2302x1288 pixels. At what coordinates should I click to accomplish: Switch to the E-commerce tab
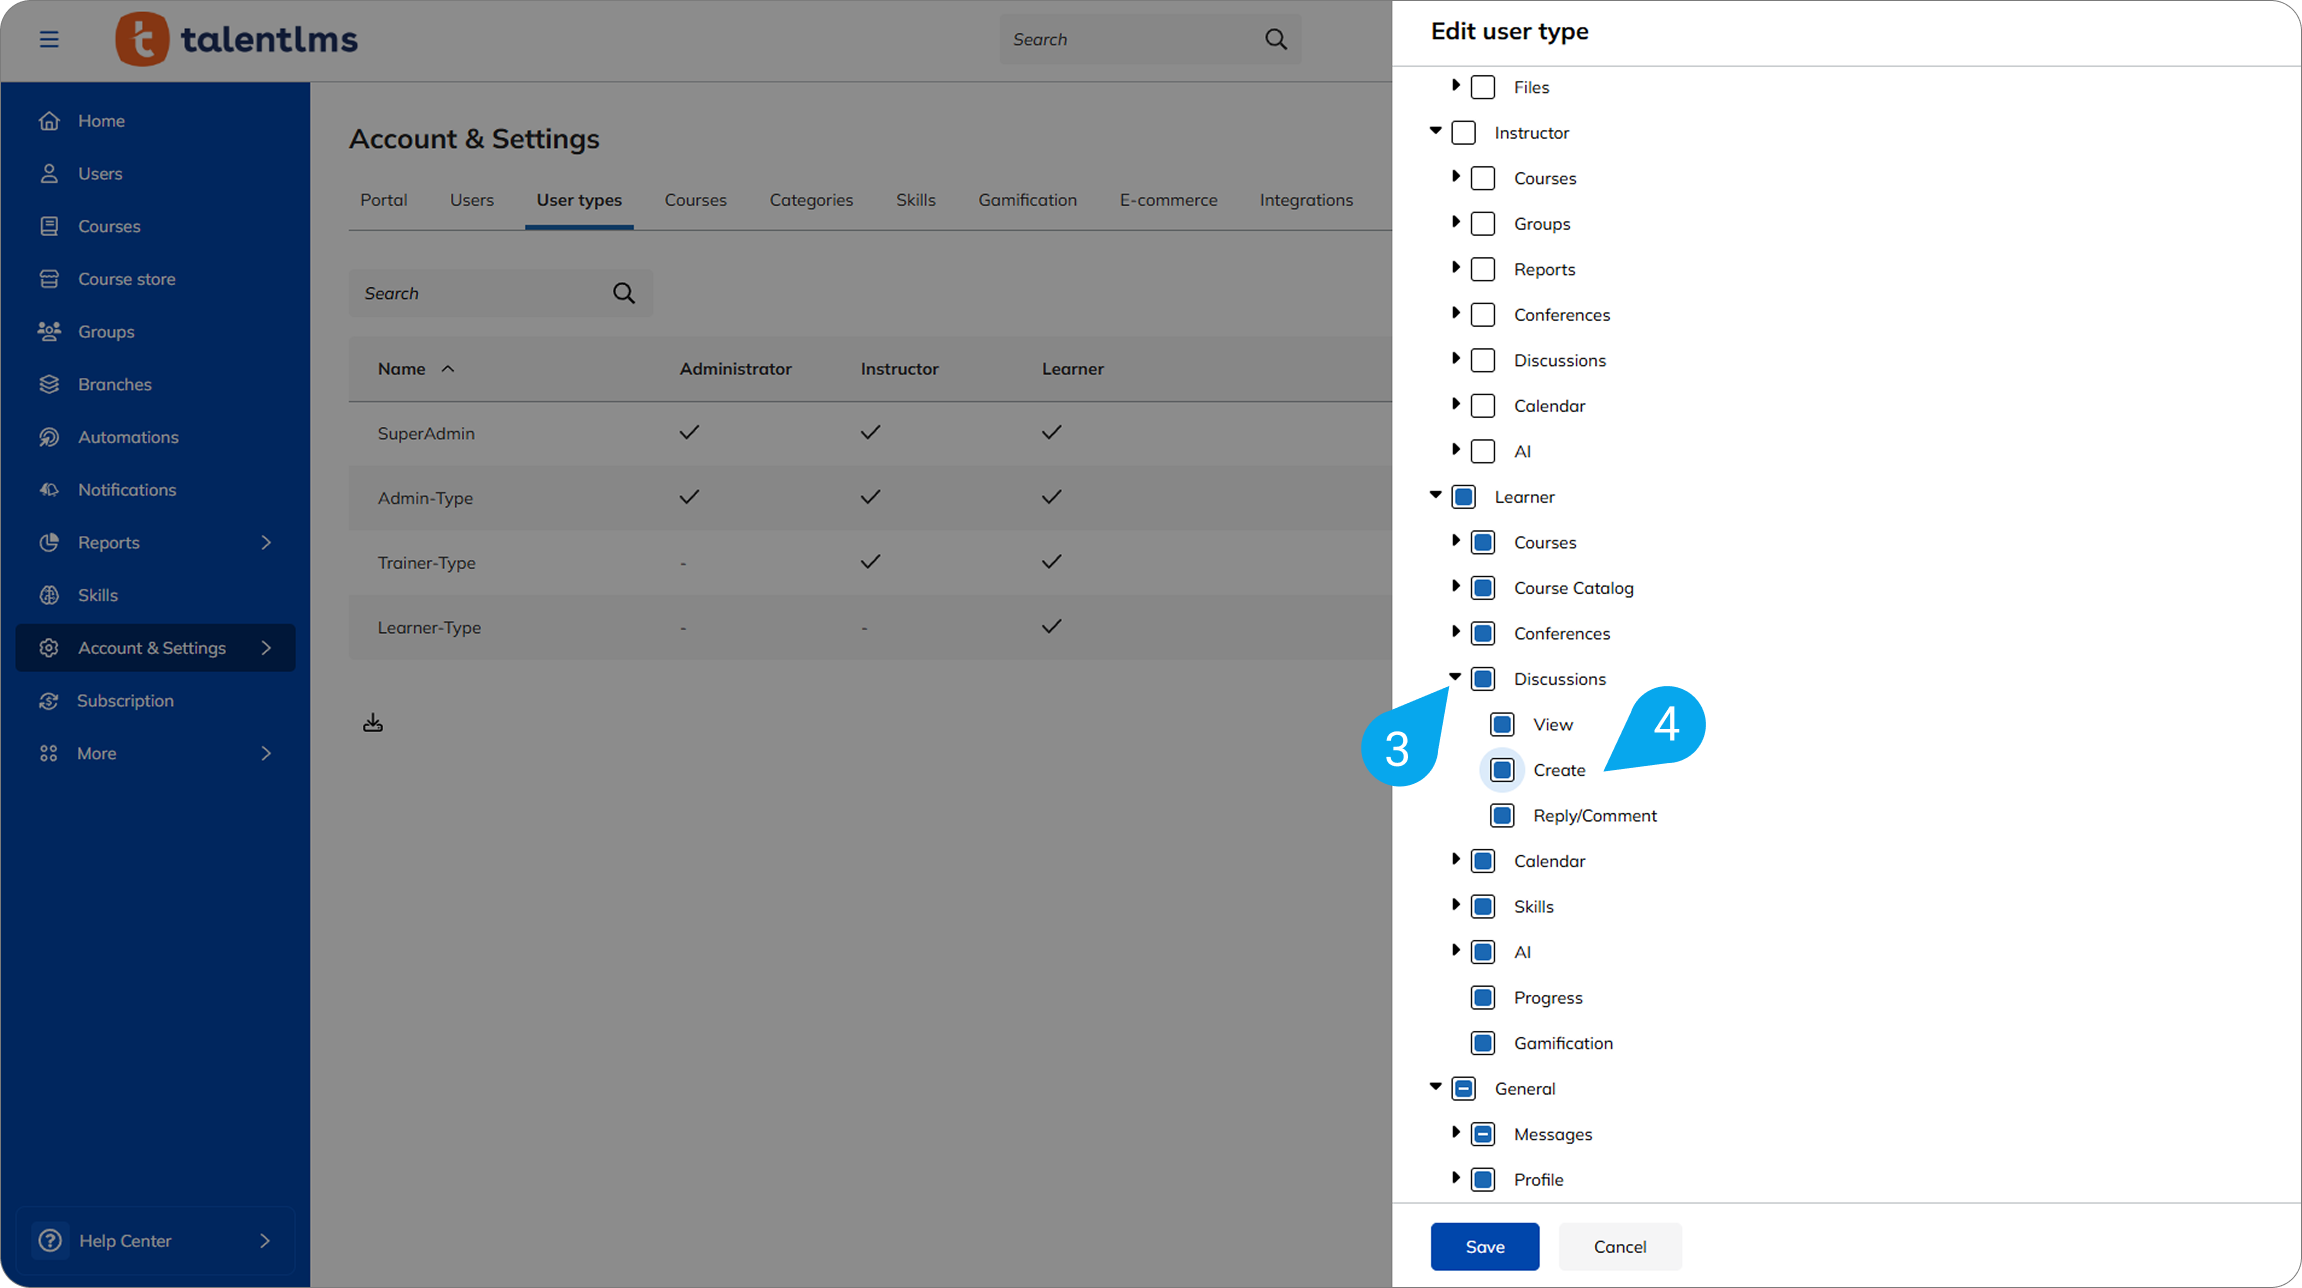(1168, 200)
